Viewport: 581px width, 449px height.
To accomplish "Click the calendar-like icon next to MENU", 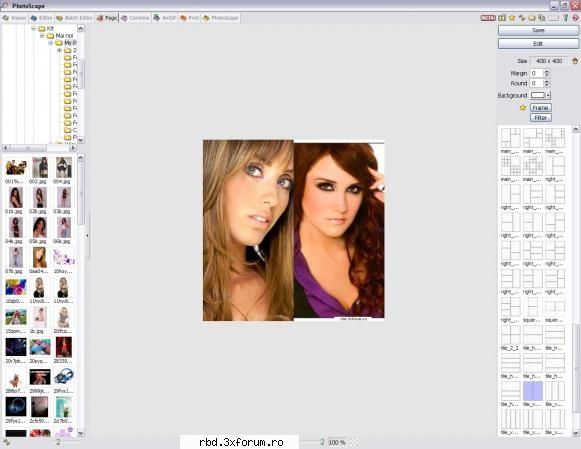I will click(502, 18).
